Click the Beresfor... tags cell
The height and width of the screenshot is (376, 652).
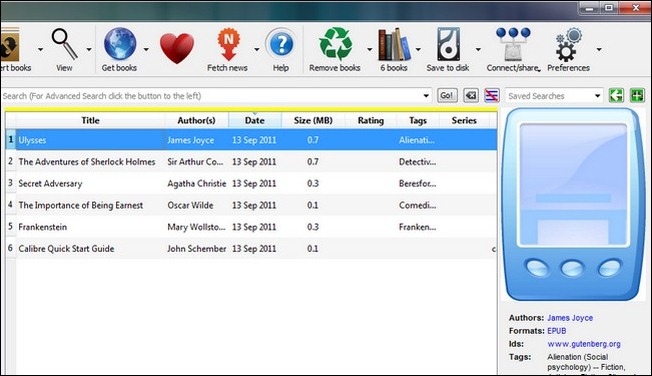tap(417, 183)
